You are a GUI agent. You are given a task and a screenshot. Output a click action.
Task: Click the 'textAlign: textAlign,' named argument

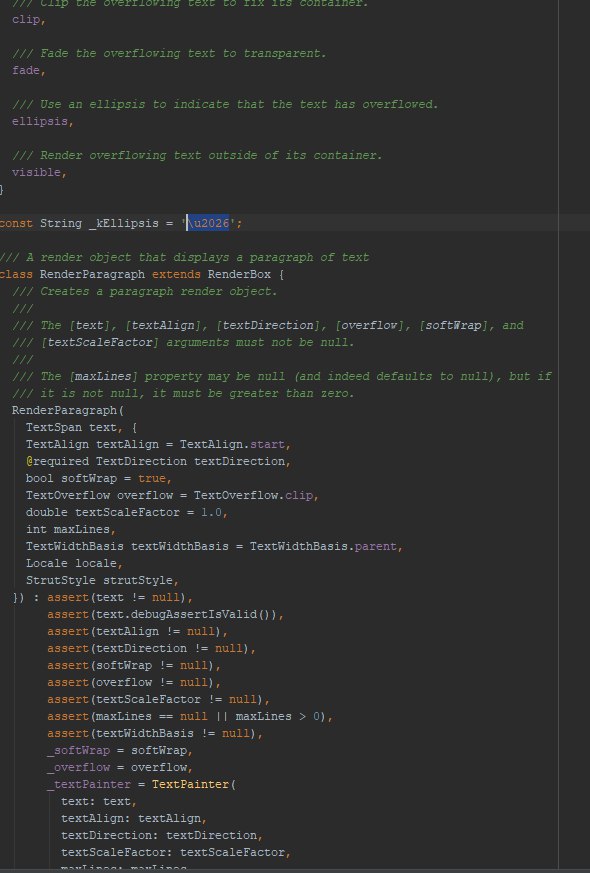134,818
